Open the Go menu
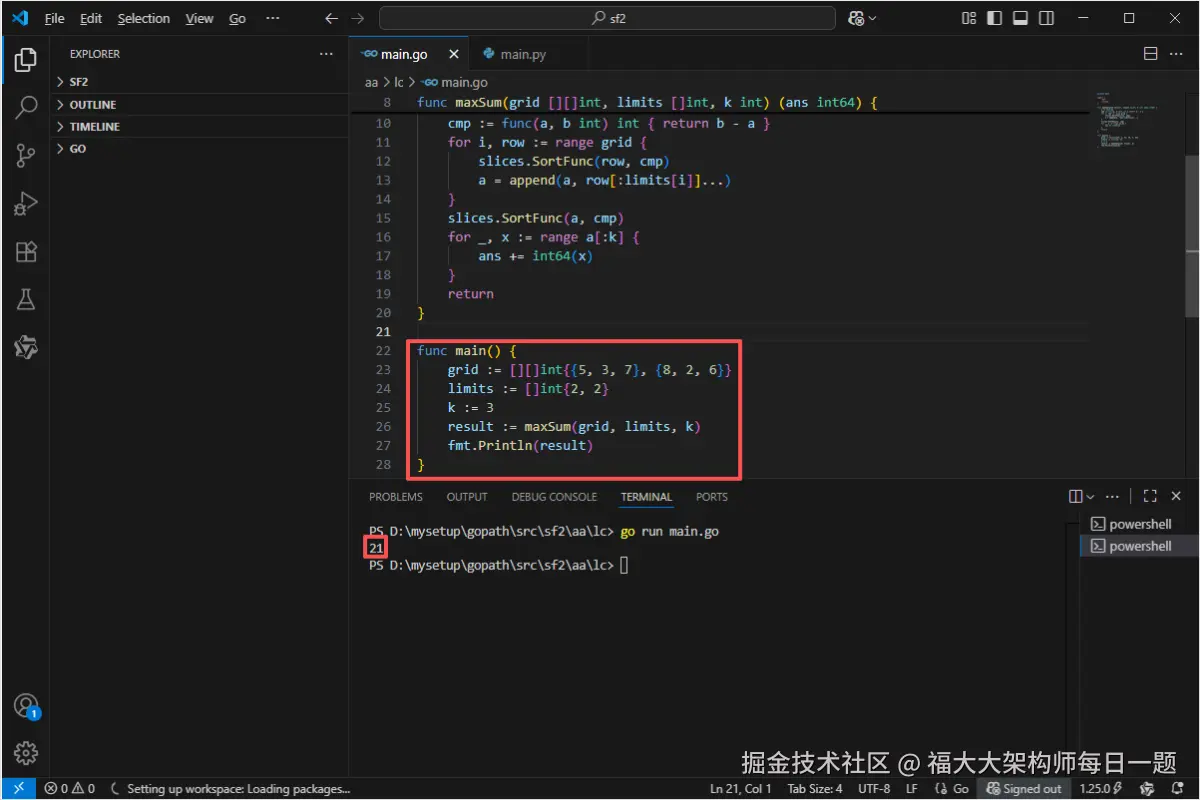Screen dimensions: 1200x800 [237, 18]
